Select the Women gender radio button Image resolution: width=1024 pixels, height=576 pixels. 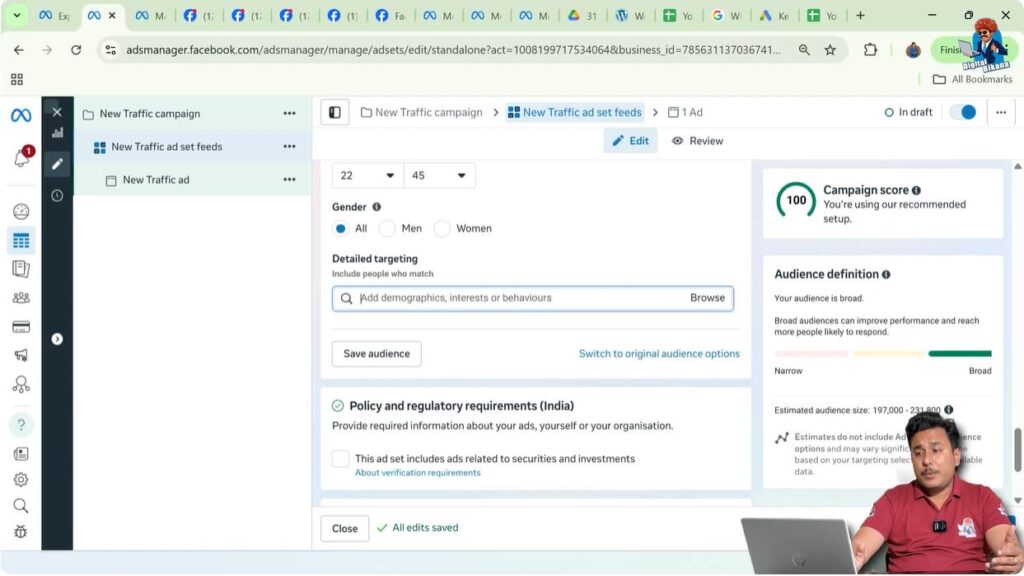442,229
